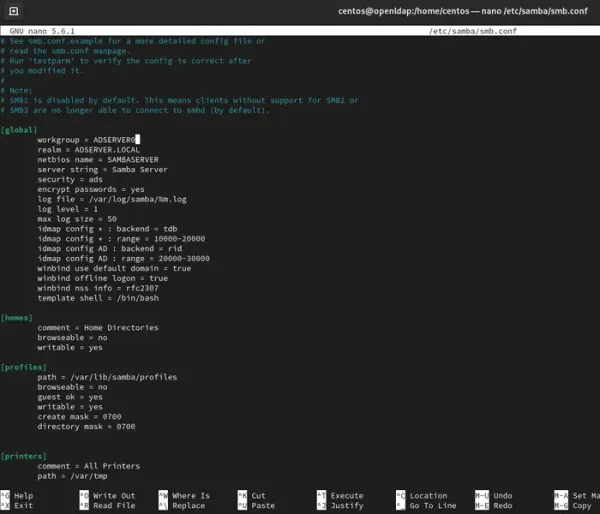Select Read File in the shortcut bar
Viewport: 600px width, 514px height.
click(113, 506)
